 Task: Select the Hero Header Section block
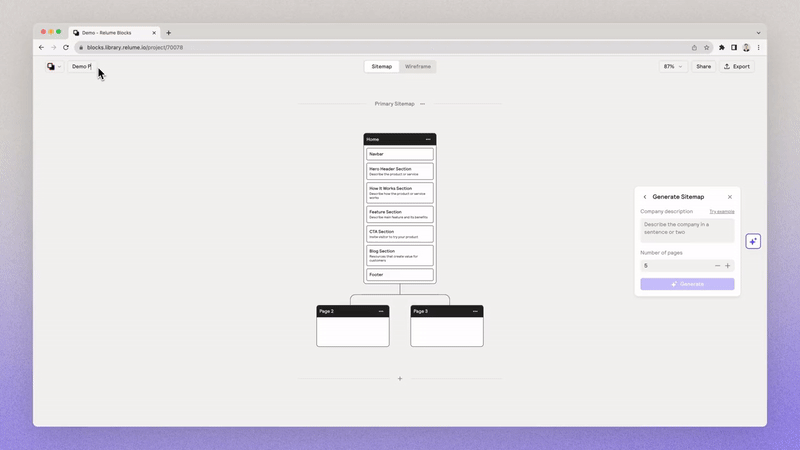[x=400, y=171]
